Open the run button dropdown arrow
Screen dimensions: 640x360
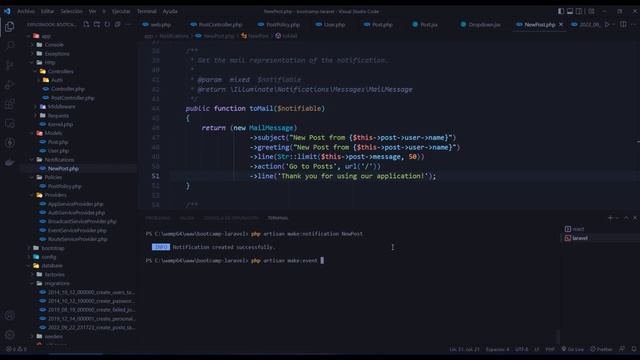click(613, 24)
